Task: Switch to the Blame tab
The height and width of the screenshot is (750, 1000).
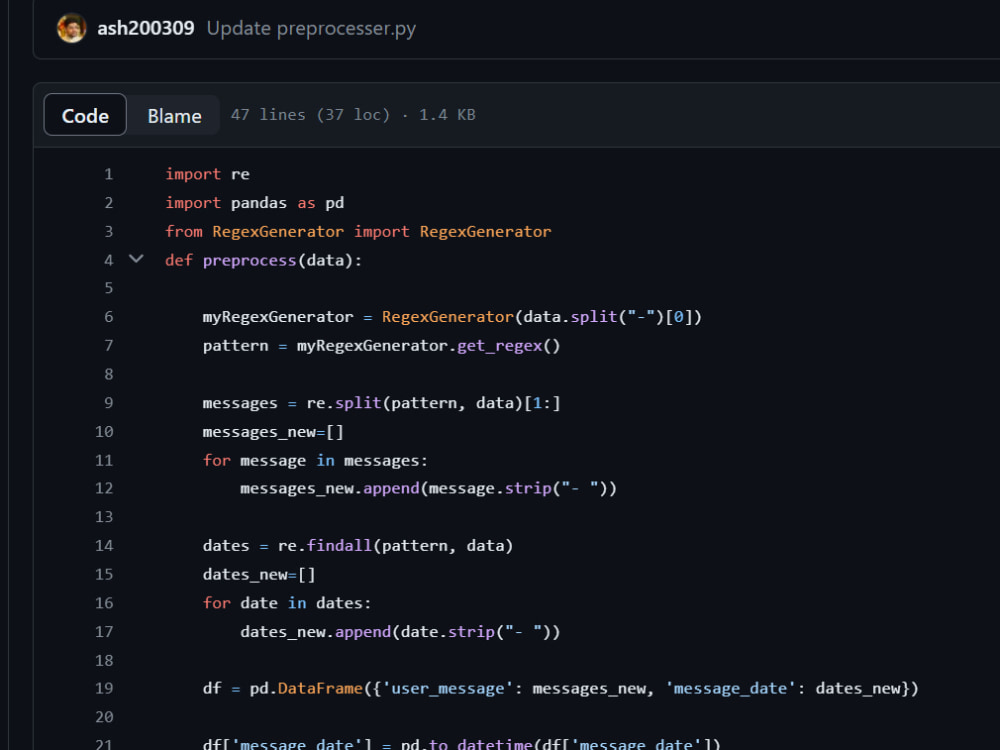Action: coord(174,115)
